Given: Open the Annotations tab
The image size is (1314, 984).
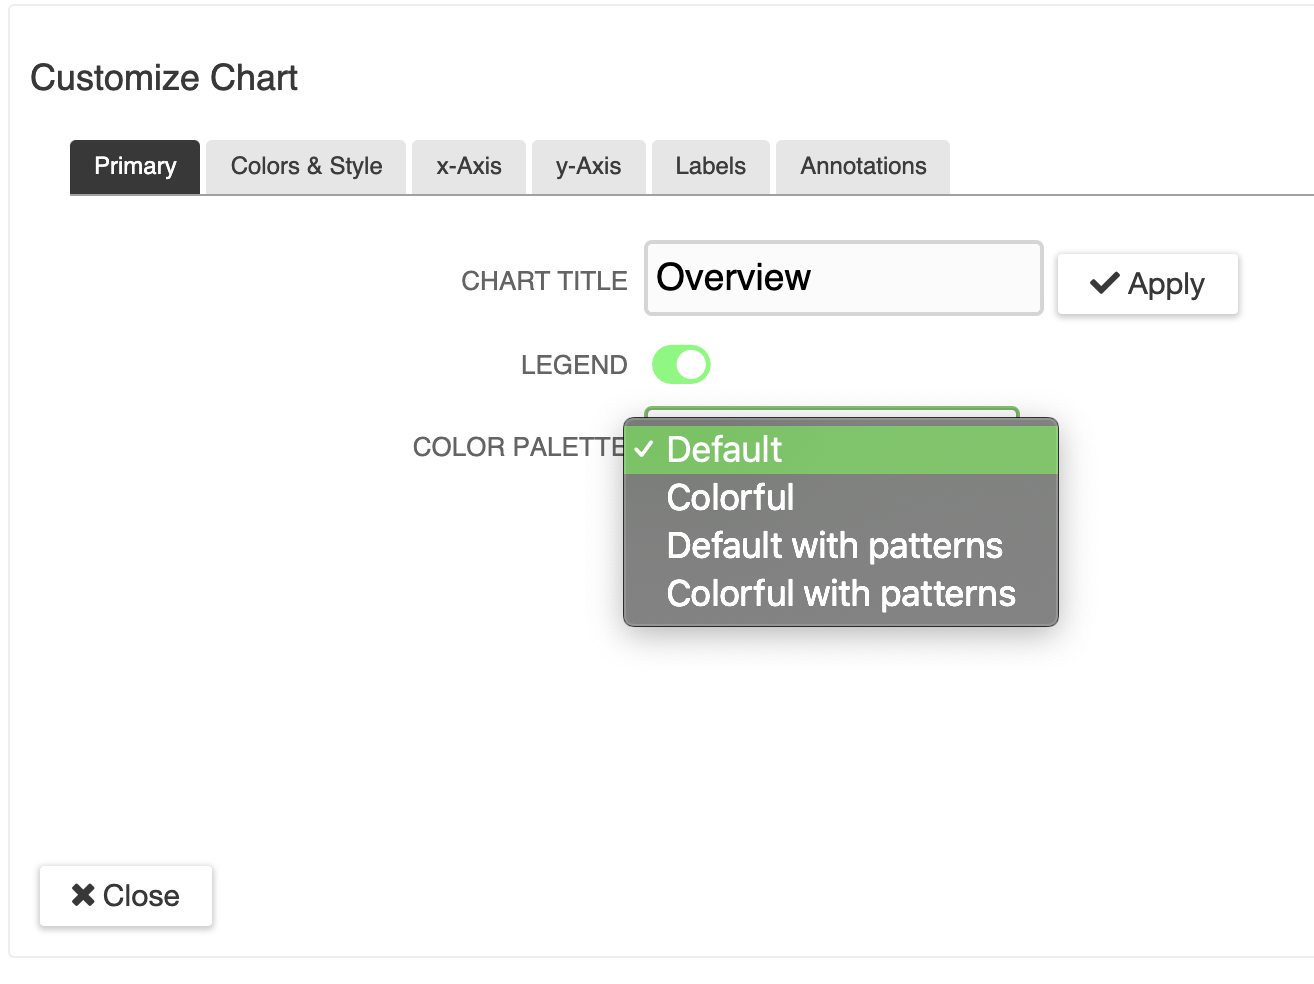Looking at the screenshot, I should [x=863, y=166].
